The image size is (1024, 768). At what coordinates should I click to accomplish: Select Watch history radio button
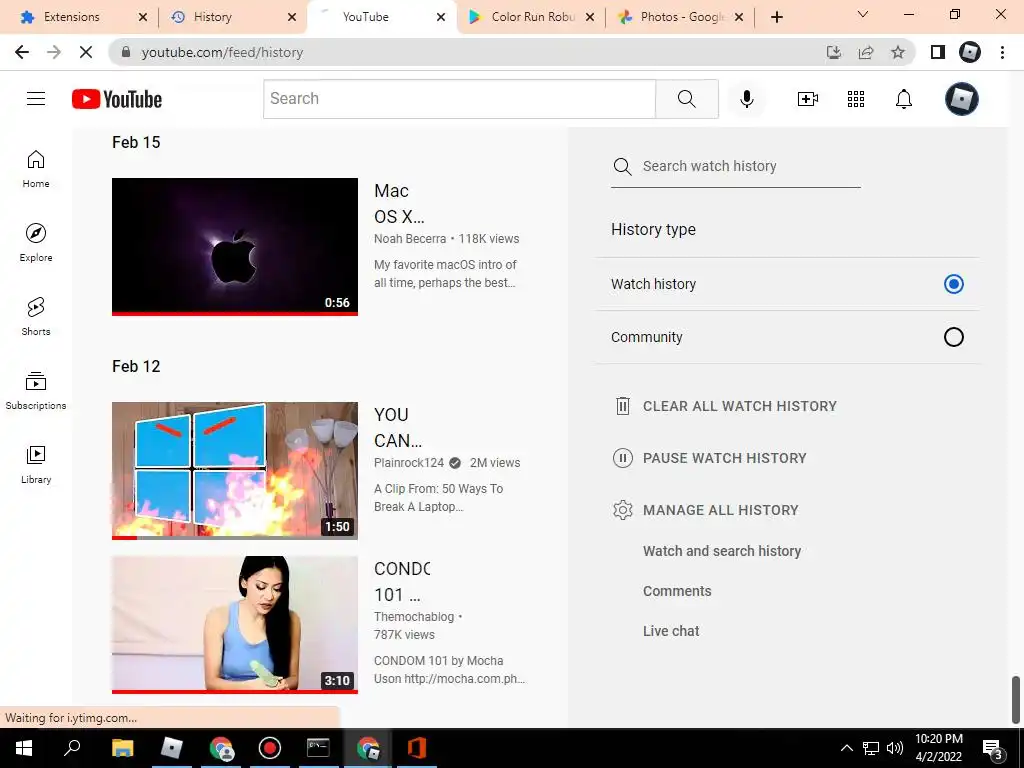point(953,284)
